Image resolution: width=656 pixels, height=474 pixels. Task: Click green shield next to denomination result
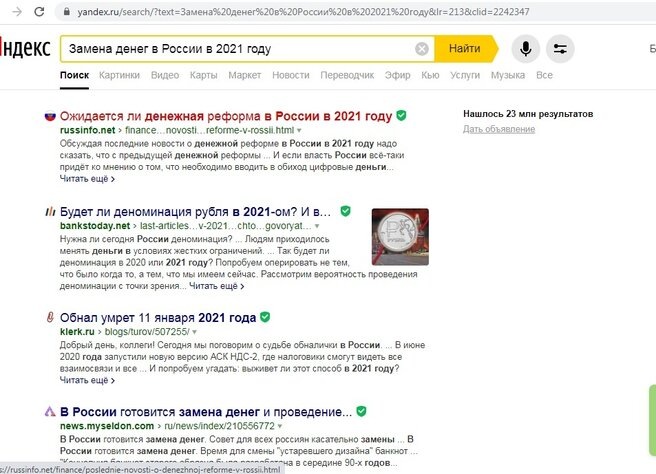pos(345,211)
